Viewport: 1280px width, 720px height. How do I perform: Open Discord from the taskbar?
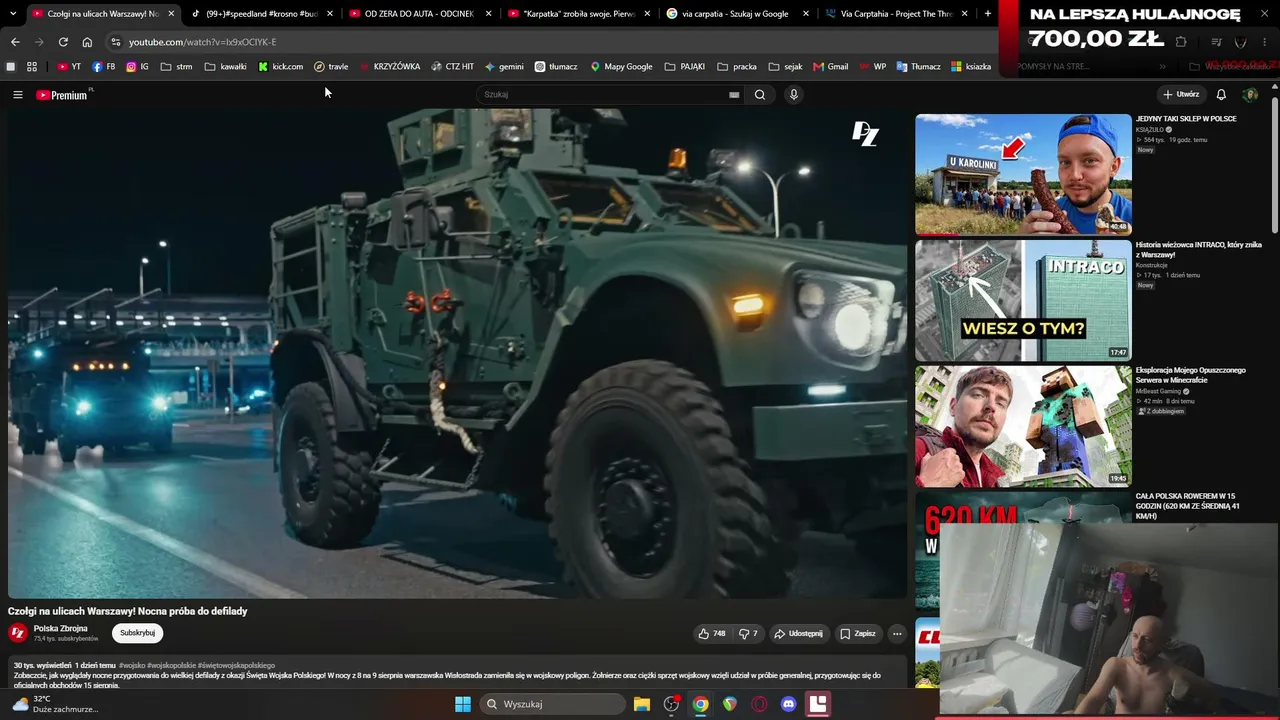click(788, 704)
